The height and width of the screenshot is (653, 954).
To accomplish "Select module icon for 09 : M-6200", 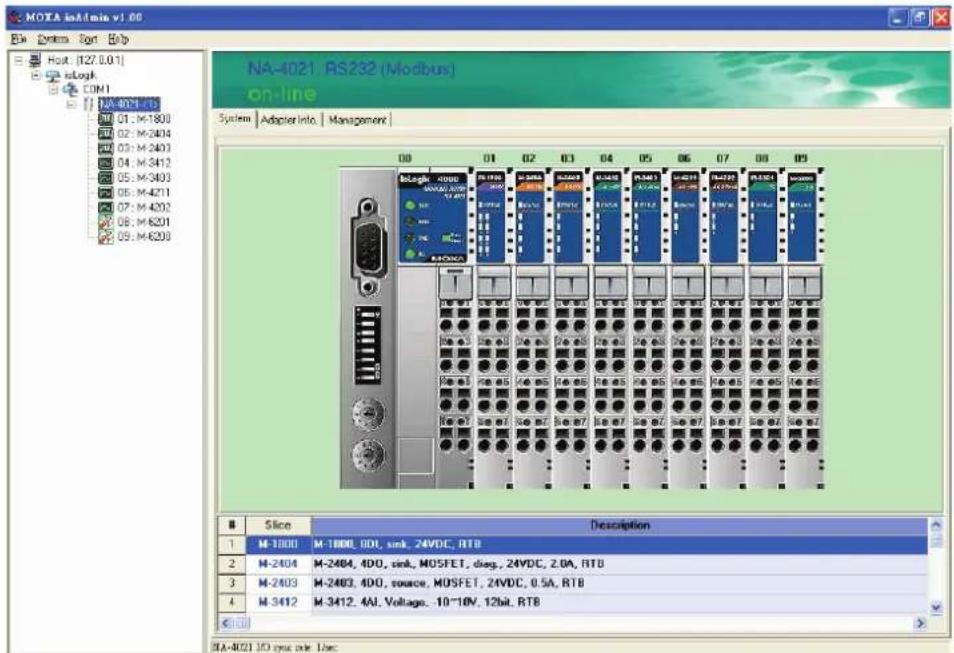I will tap(106, 237).
